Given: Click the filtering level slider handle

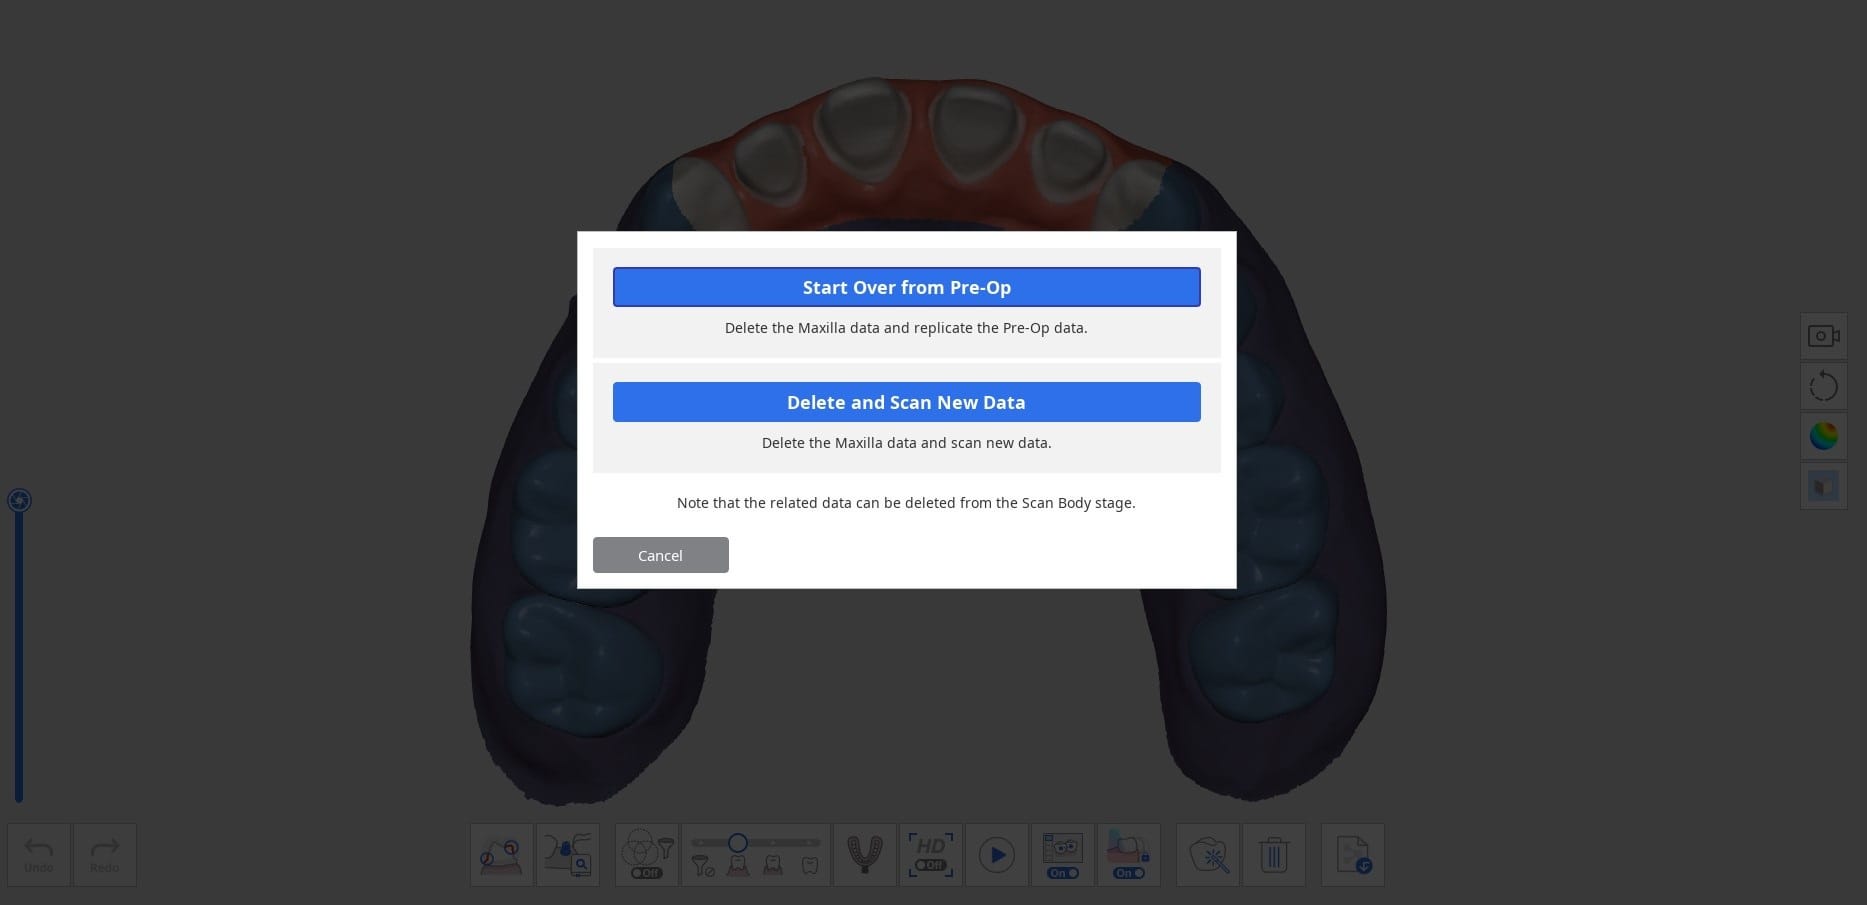Looking at the screenshot, I should coord(737,843).
